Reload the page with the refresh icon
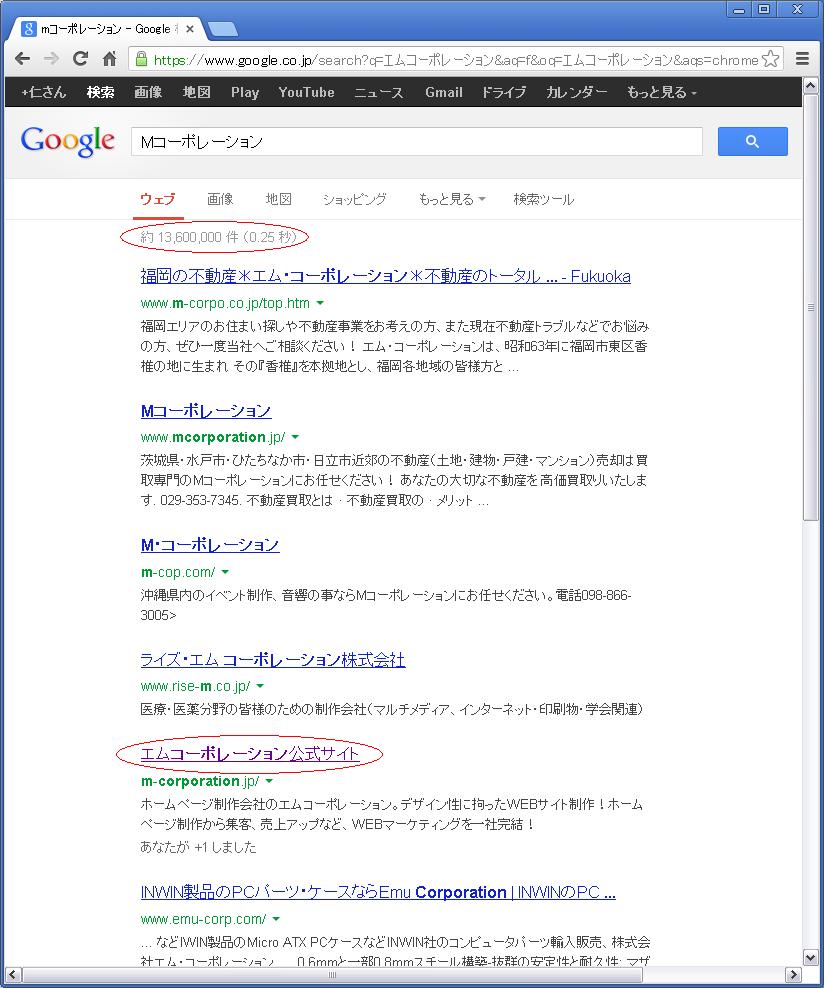 pyautogui.click(x=81, y=59)
